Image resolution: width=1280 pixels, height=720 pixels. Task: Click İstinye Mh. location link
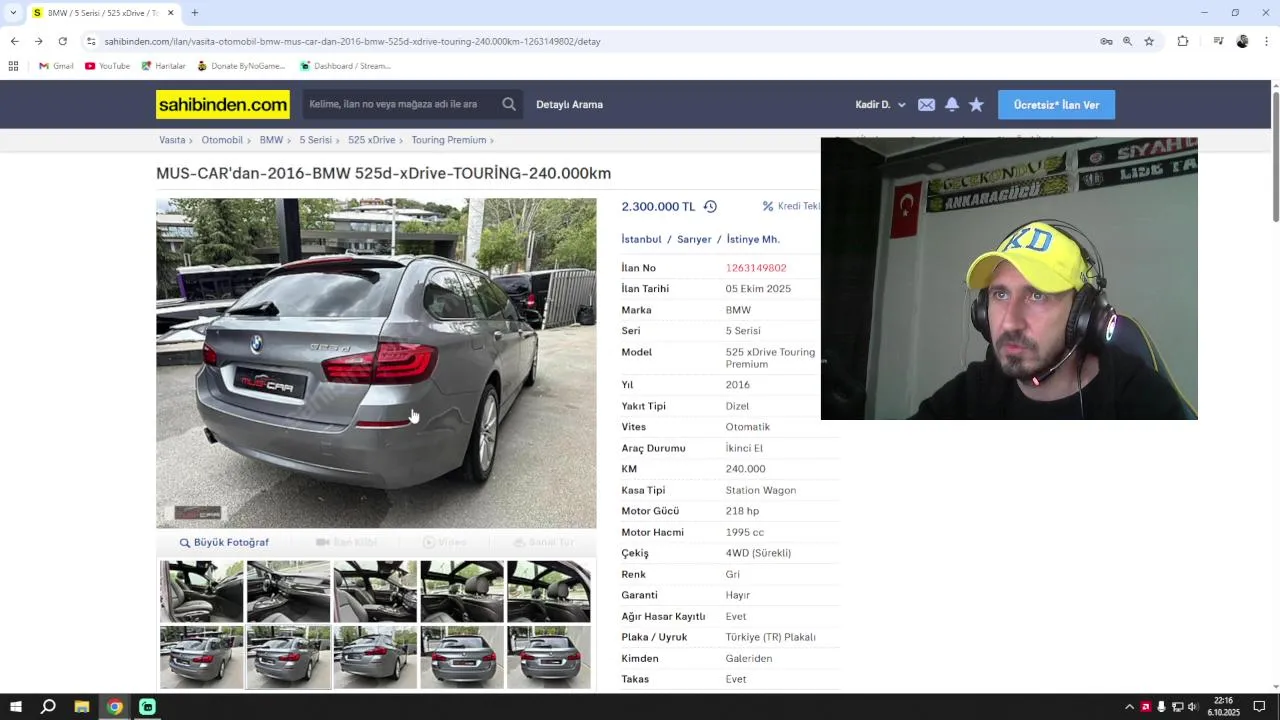[x=753, y=239]
